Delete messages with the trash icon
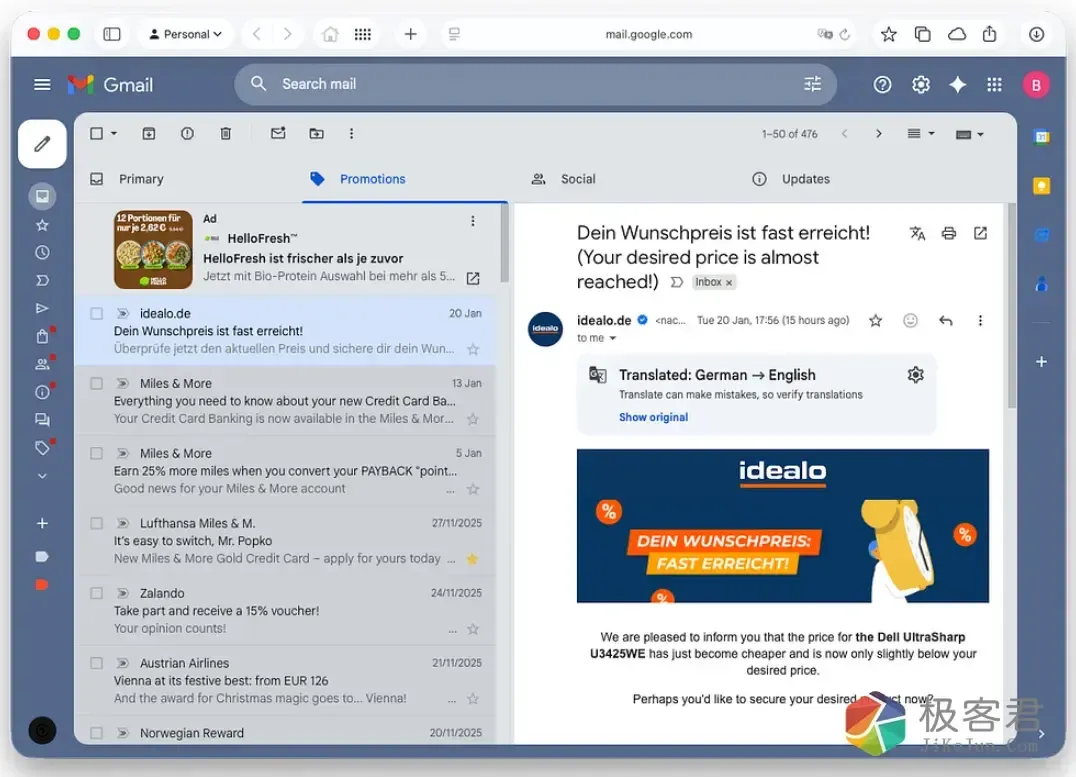The width and height of the screenshot is (1076, 777). coord(225,133)
